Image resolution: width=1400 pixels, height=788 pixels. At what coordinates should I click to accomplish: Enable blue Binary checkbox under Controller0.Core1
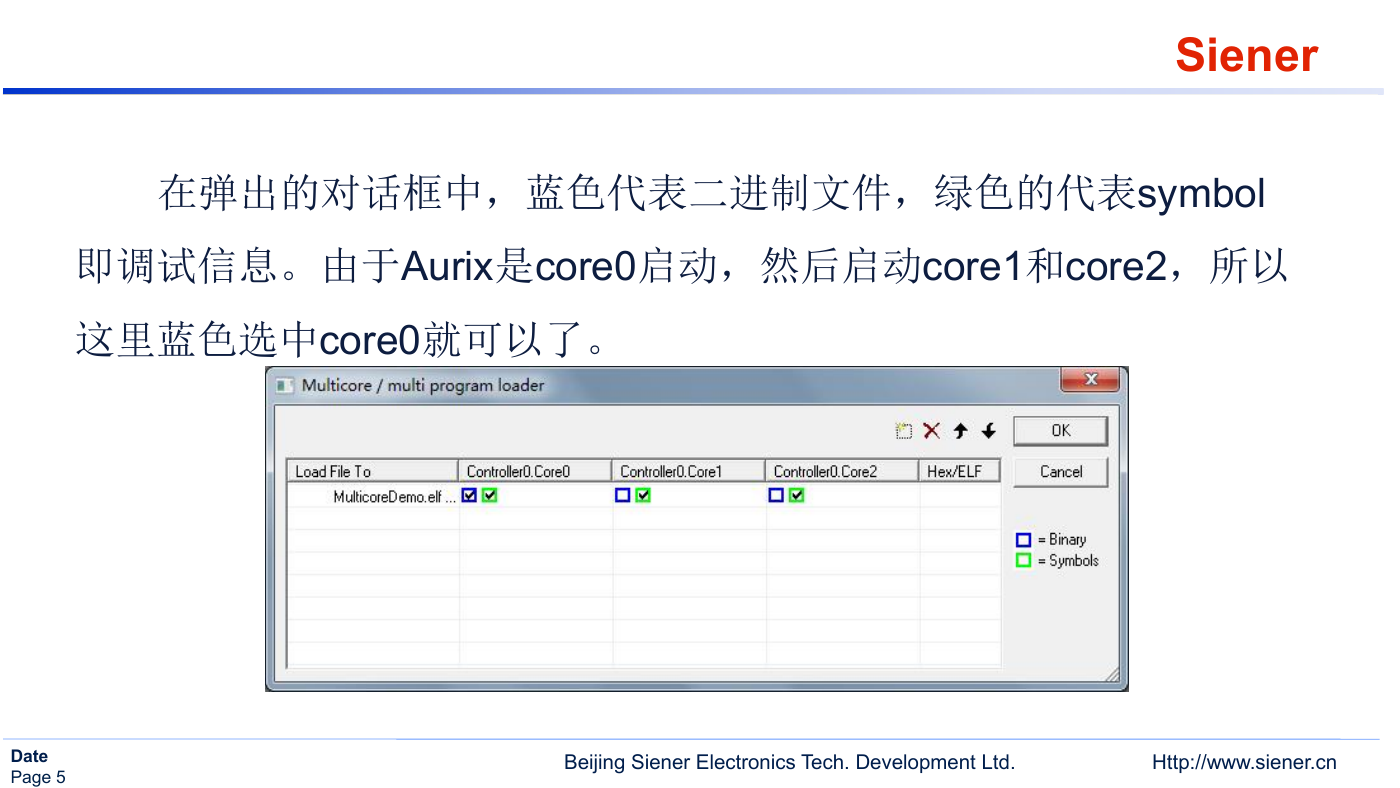[x=623, y=495]
